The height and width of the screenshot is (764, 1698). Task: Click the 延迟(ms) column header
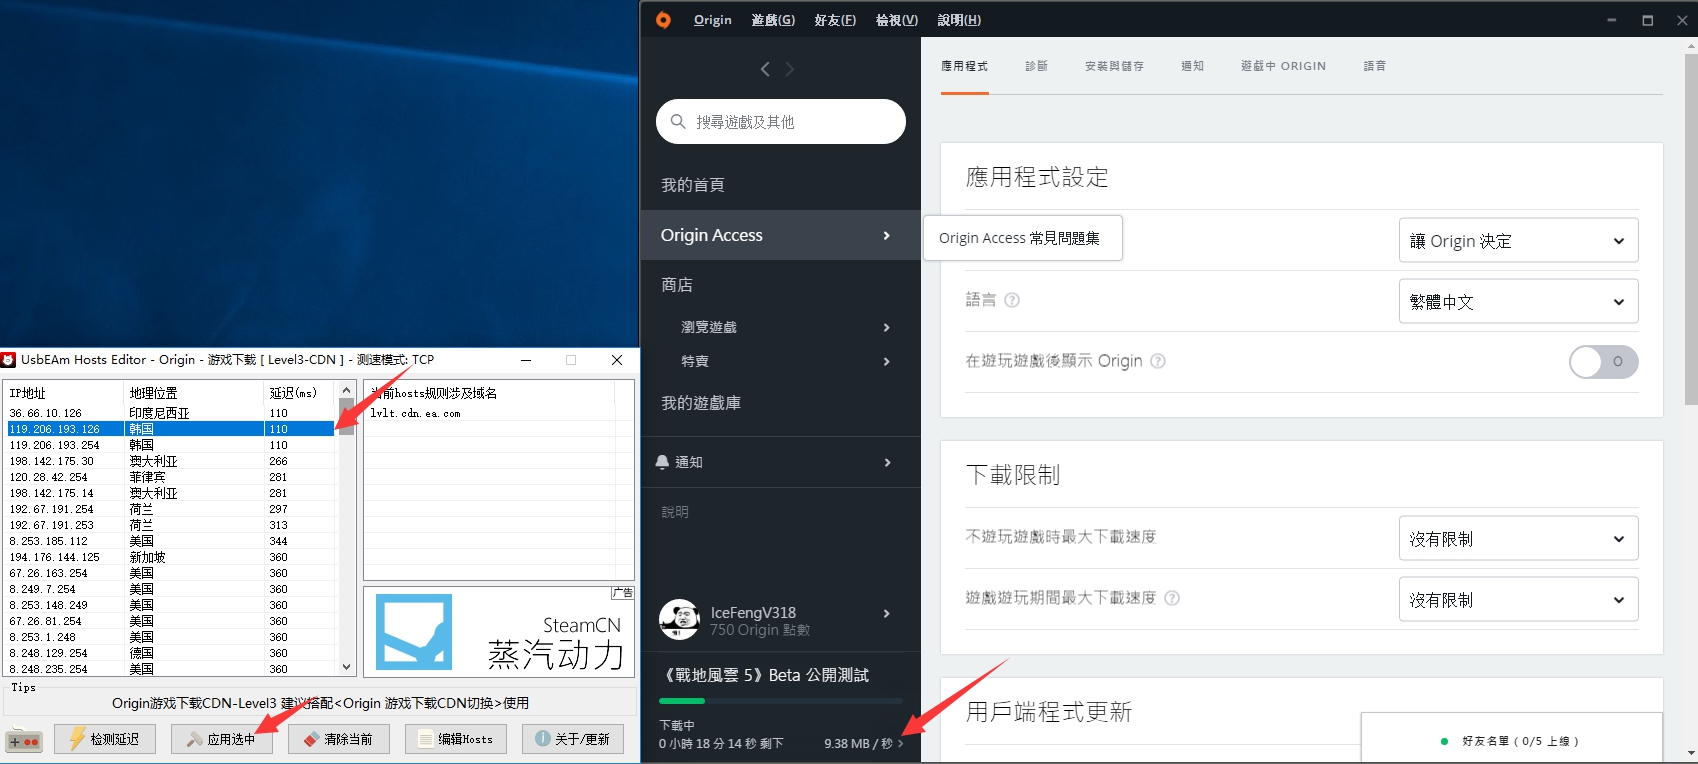click(299, 393)
